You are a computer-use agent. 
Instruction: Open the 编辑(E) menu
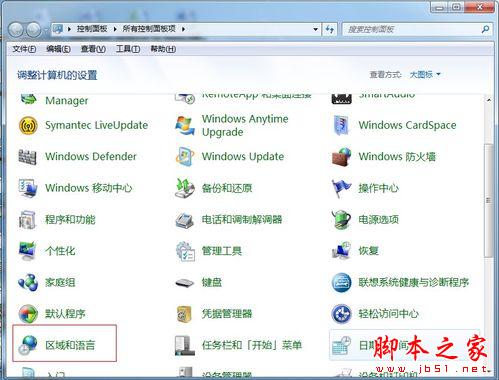pos(58,49)
